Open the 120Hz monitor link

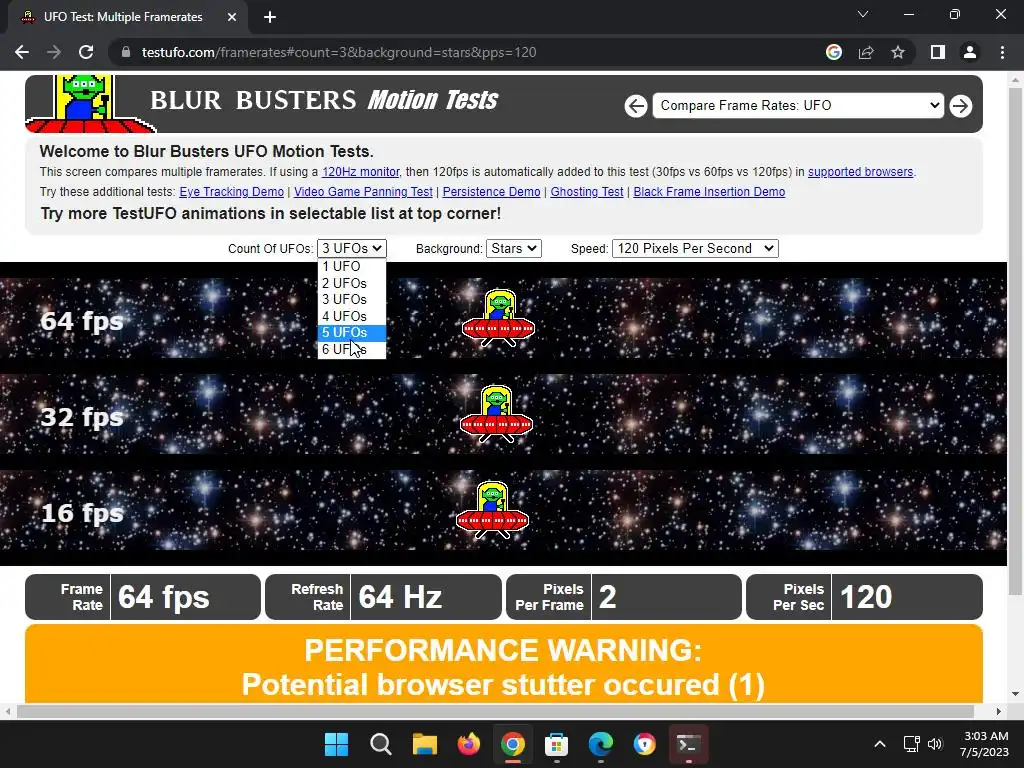coord(360,172)
